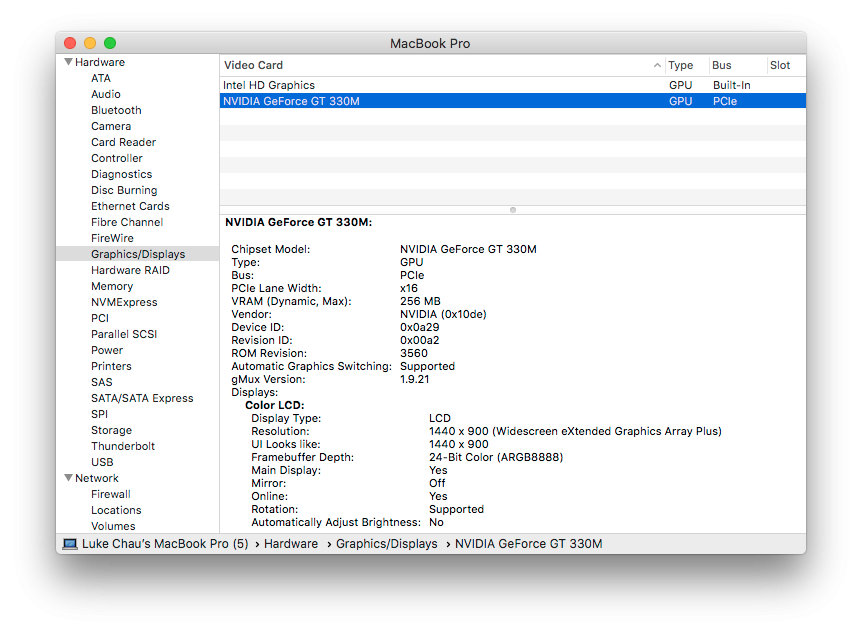Show Power information

(x=107, y=350)
